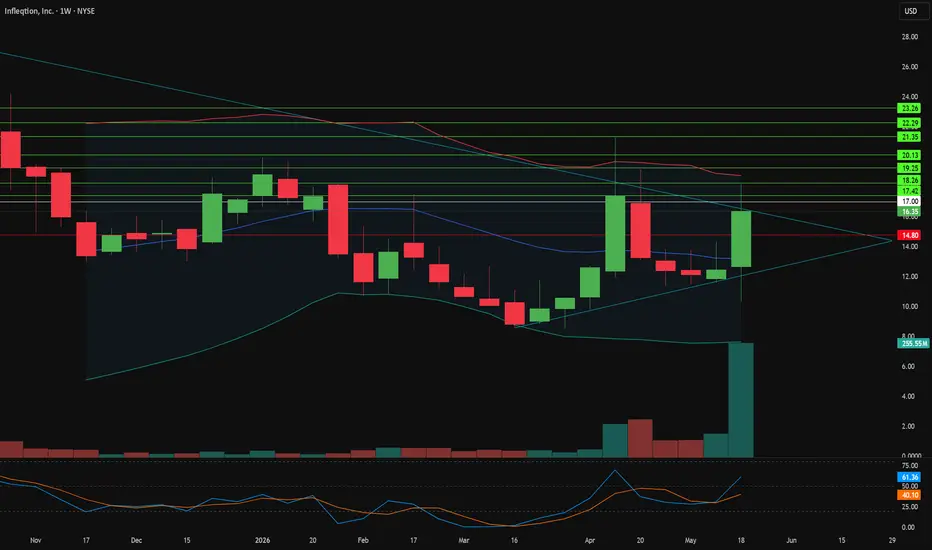Click the 26.00 price axis value

tap(909, 67)
